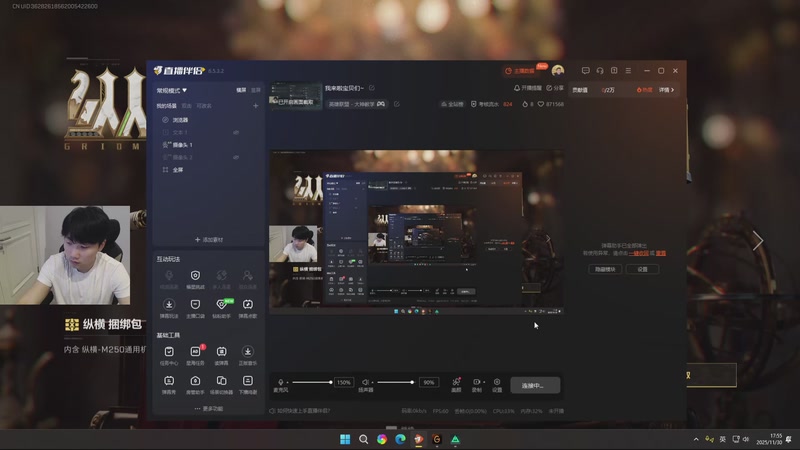The height and width of the screenshot is (450, 800).
Task: Open the 正版音乐 licensed music tool
Action: click(x=247, y=355)
